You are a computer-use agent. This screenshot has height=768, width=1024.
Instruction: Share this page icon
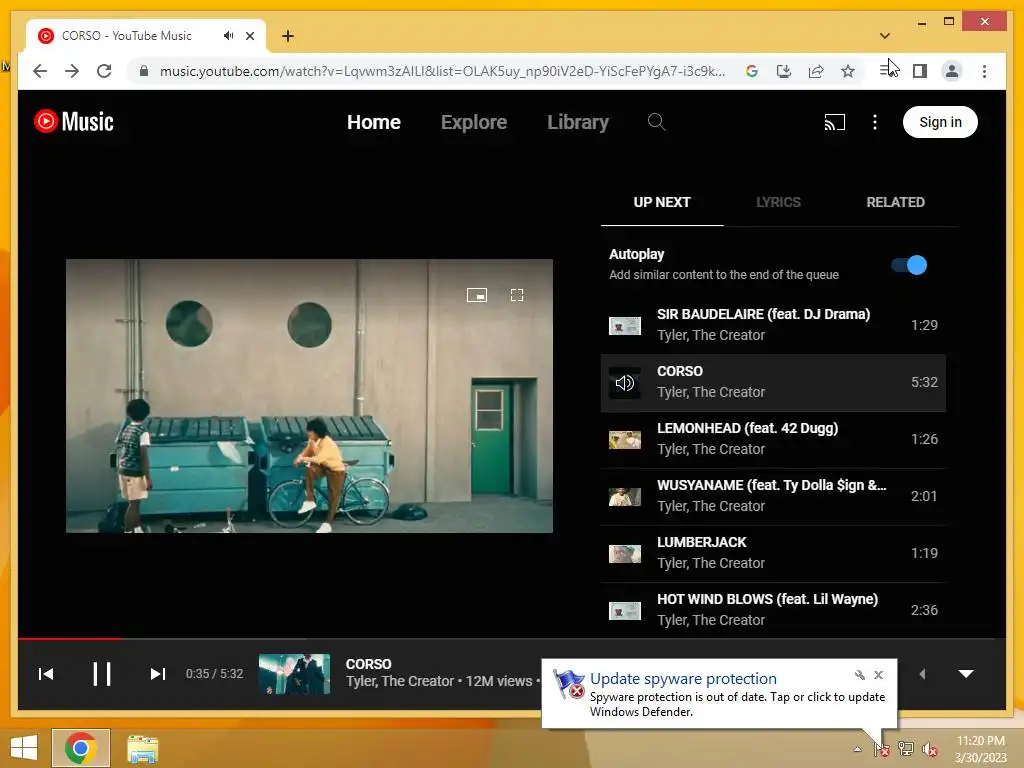(816, 71)
